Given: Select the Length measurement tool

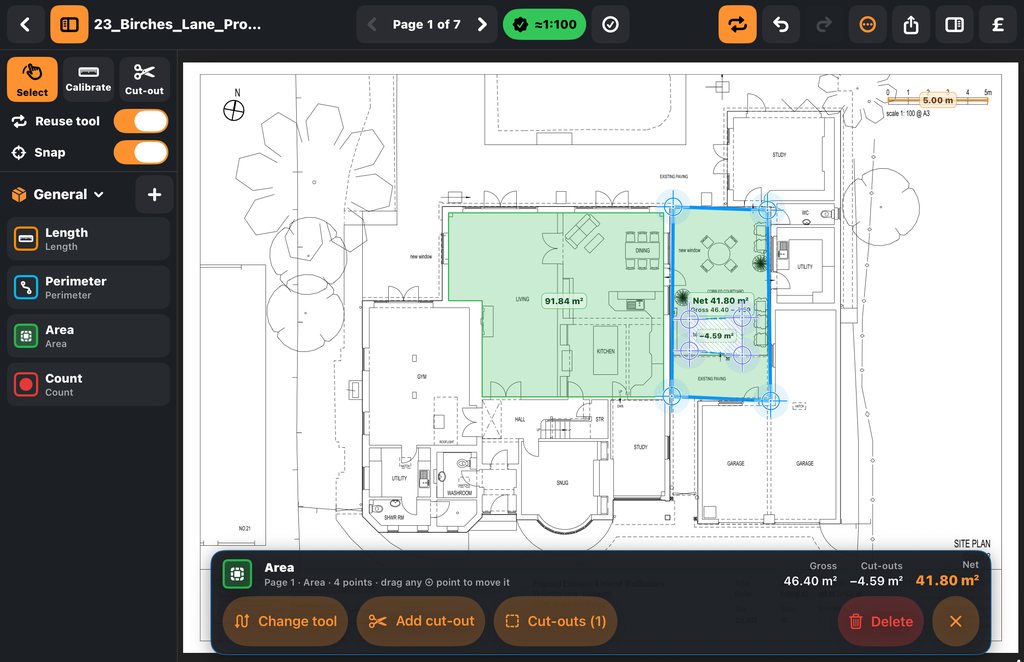Looking at the screenshot, I should (89, 239).
